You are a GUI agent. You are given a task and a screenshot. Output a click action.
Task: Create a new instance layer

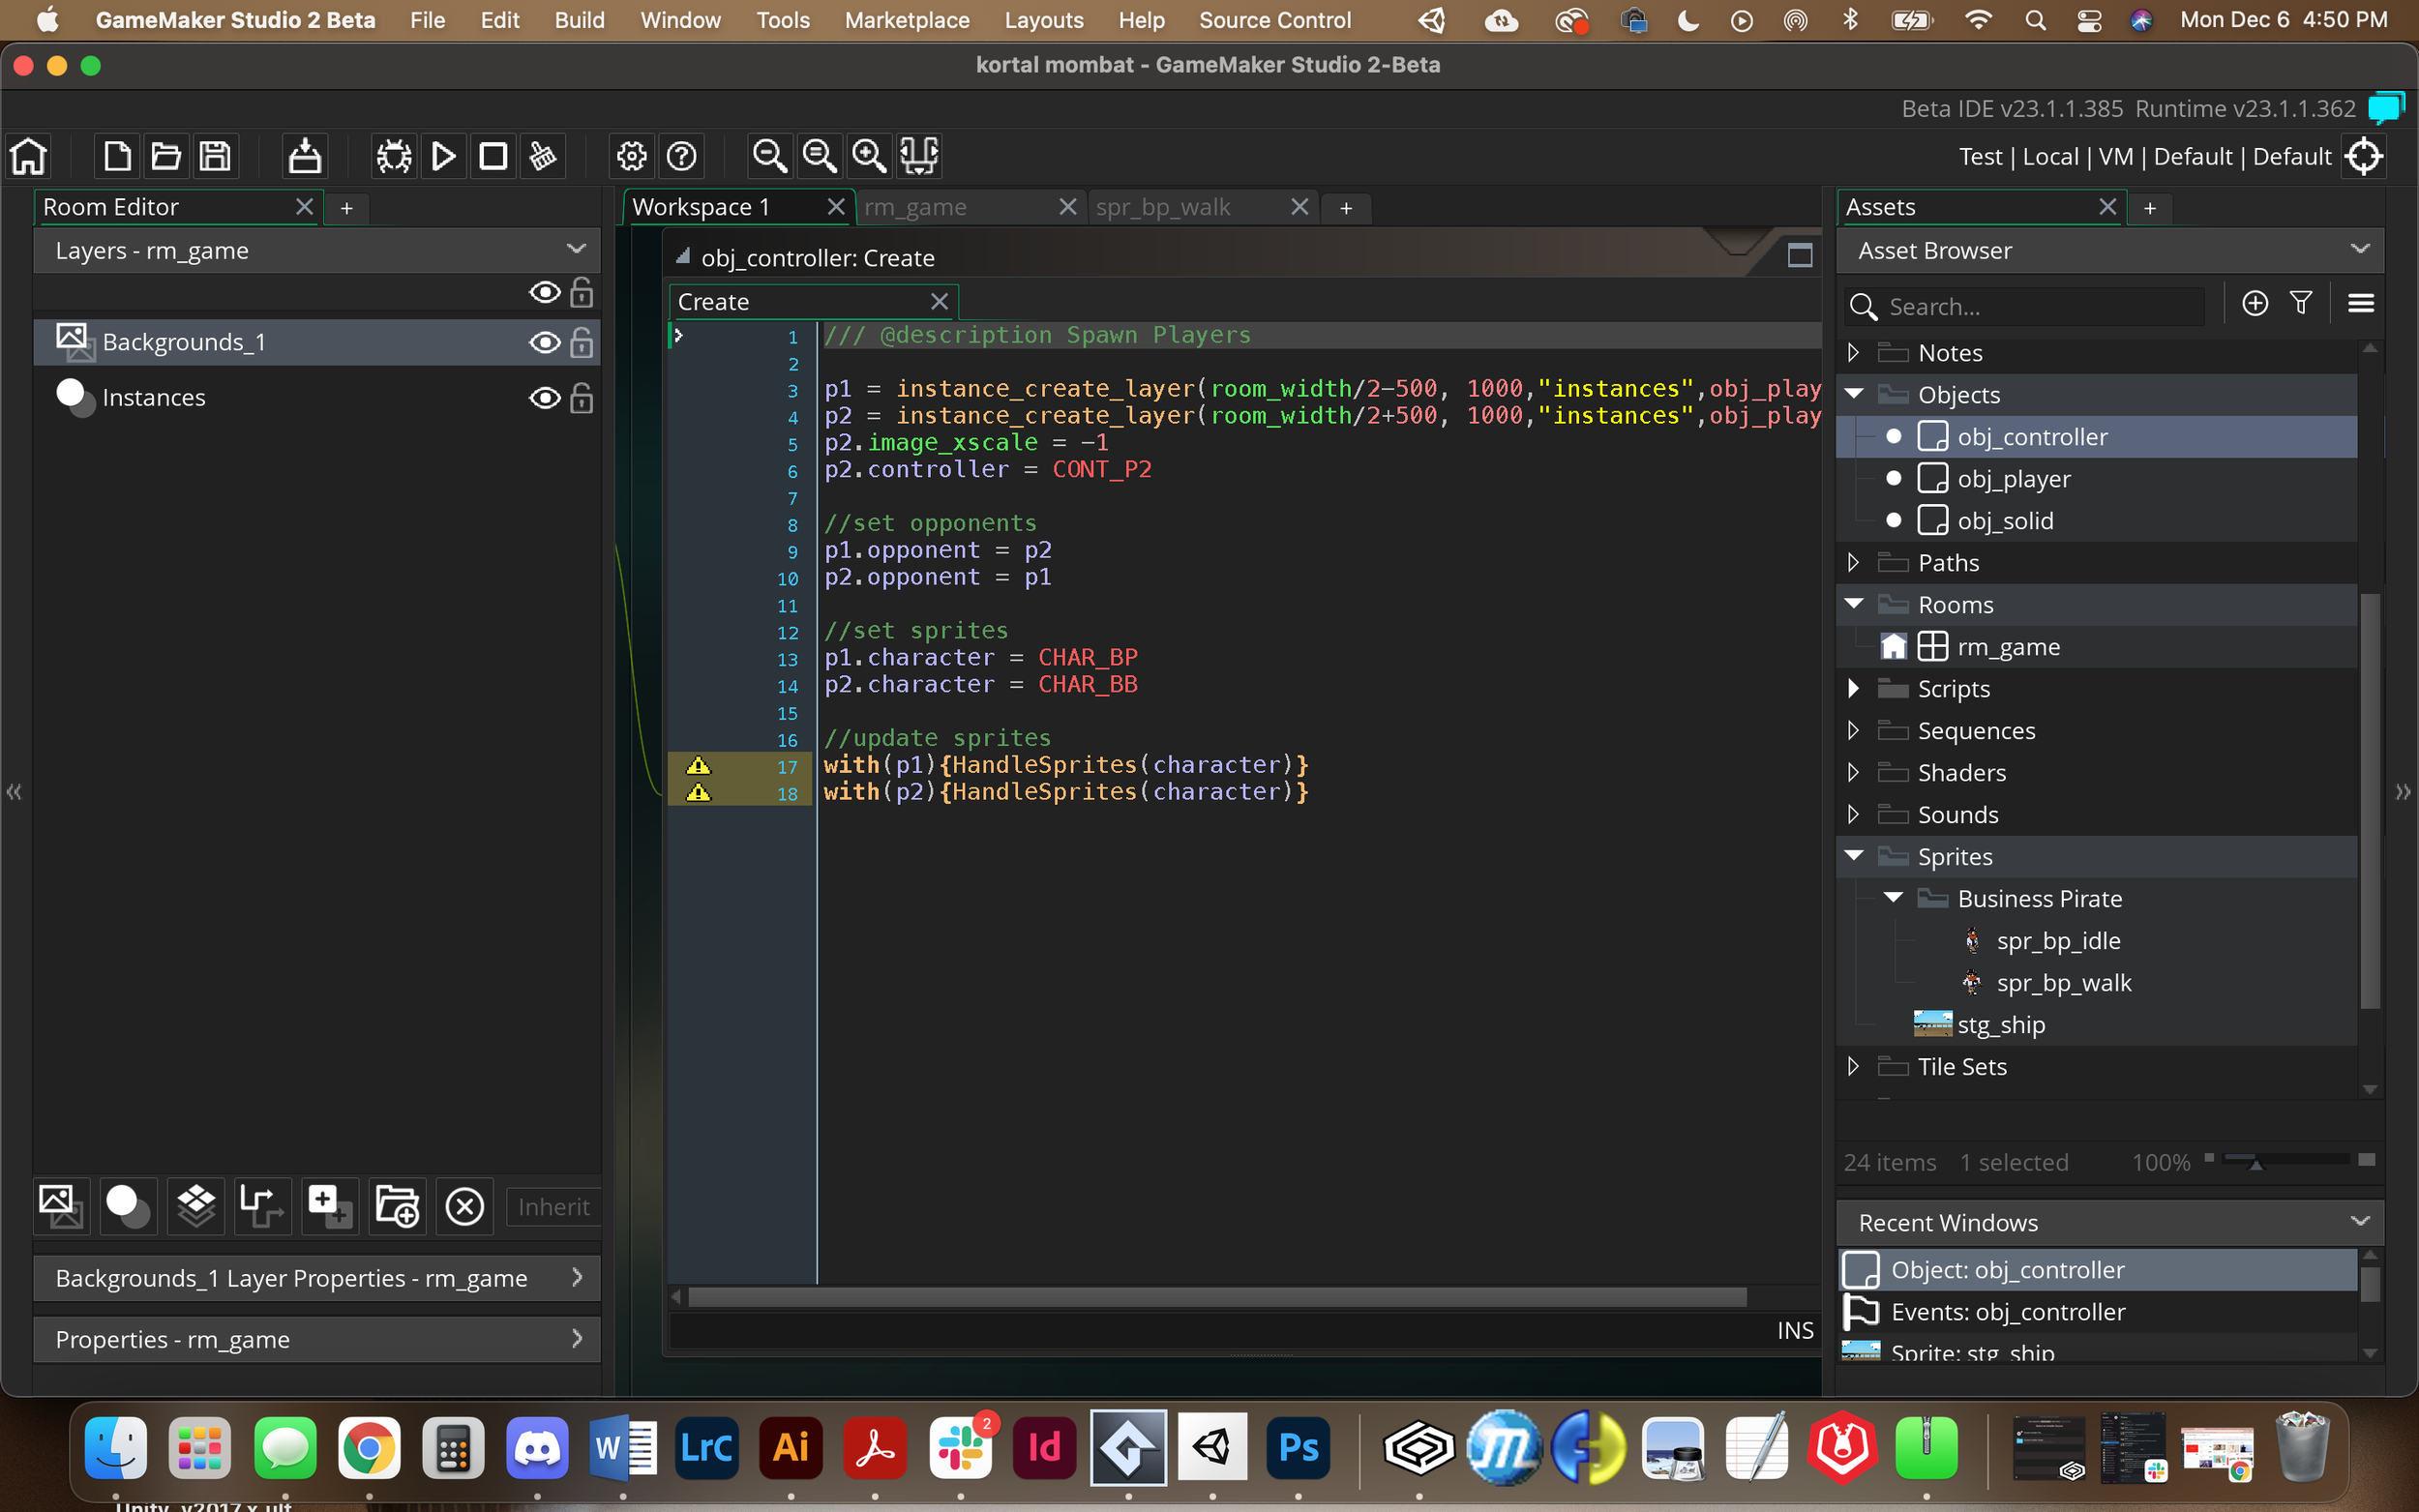(128, 1206)
